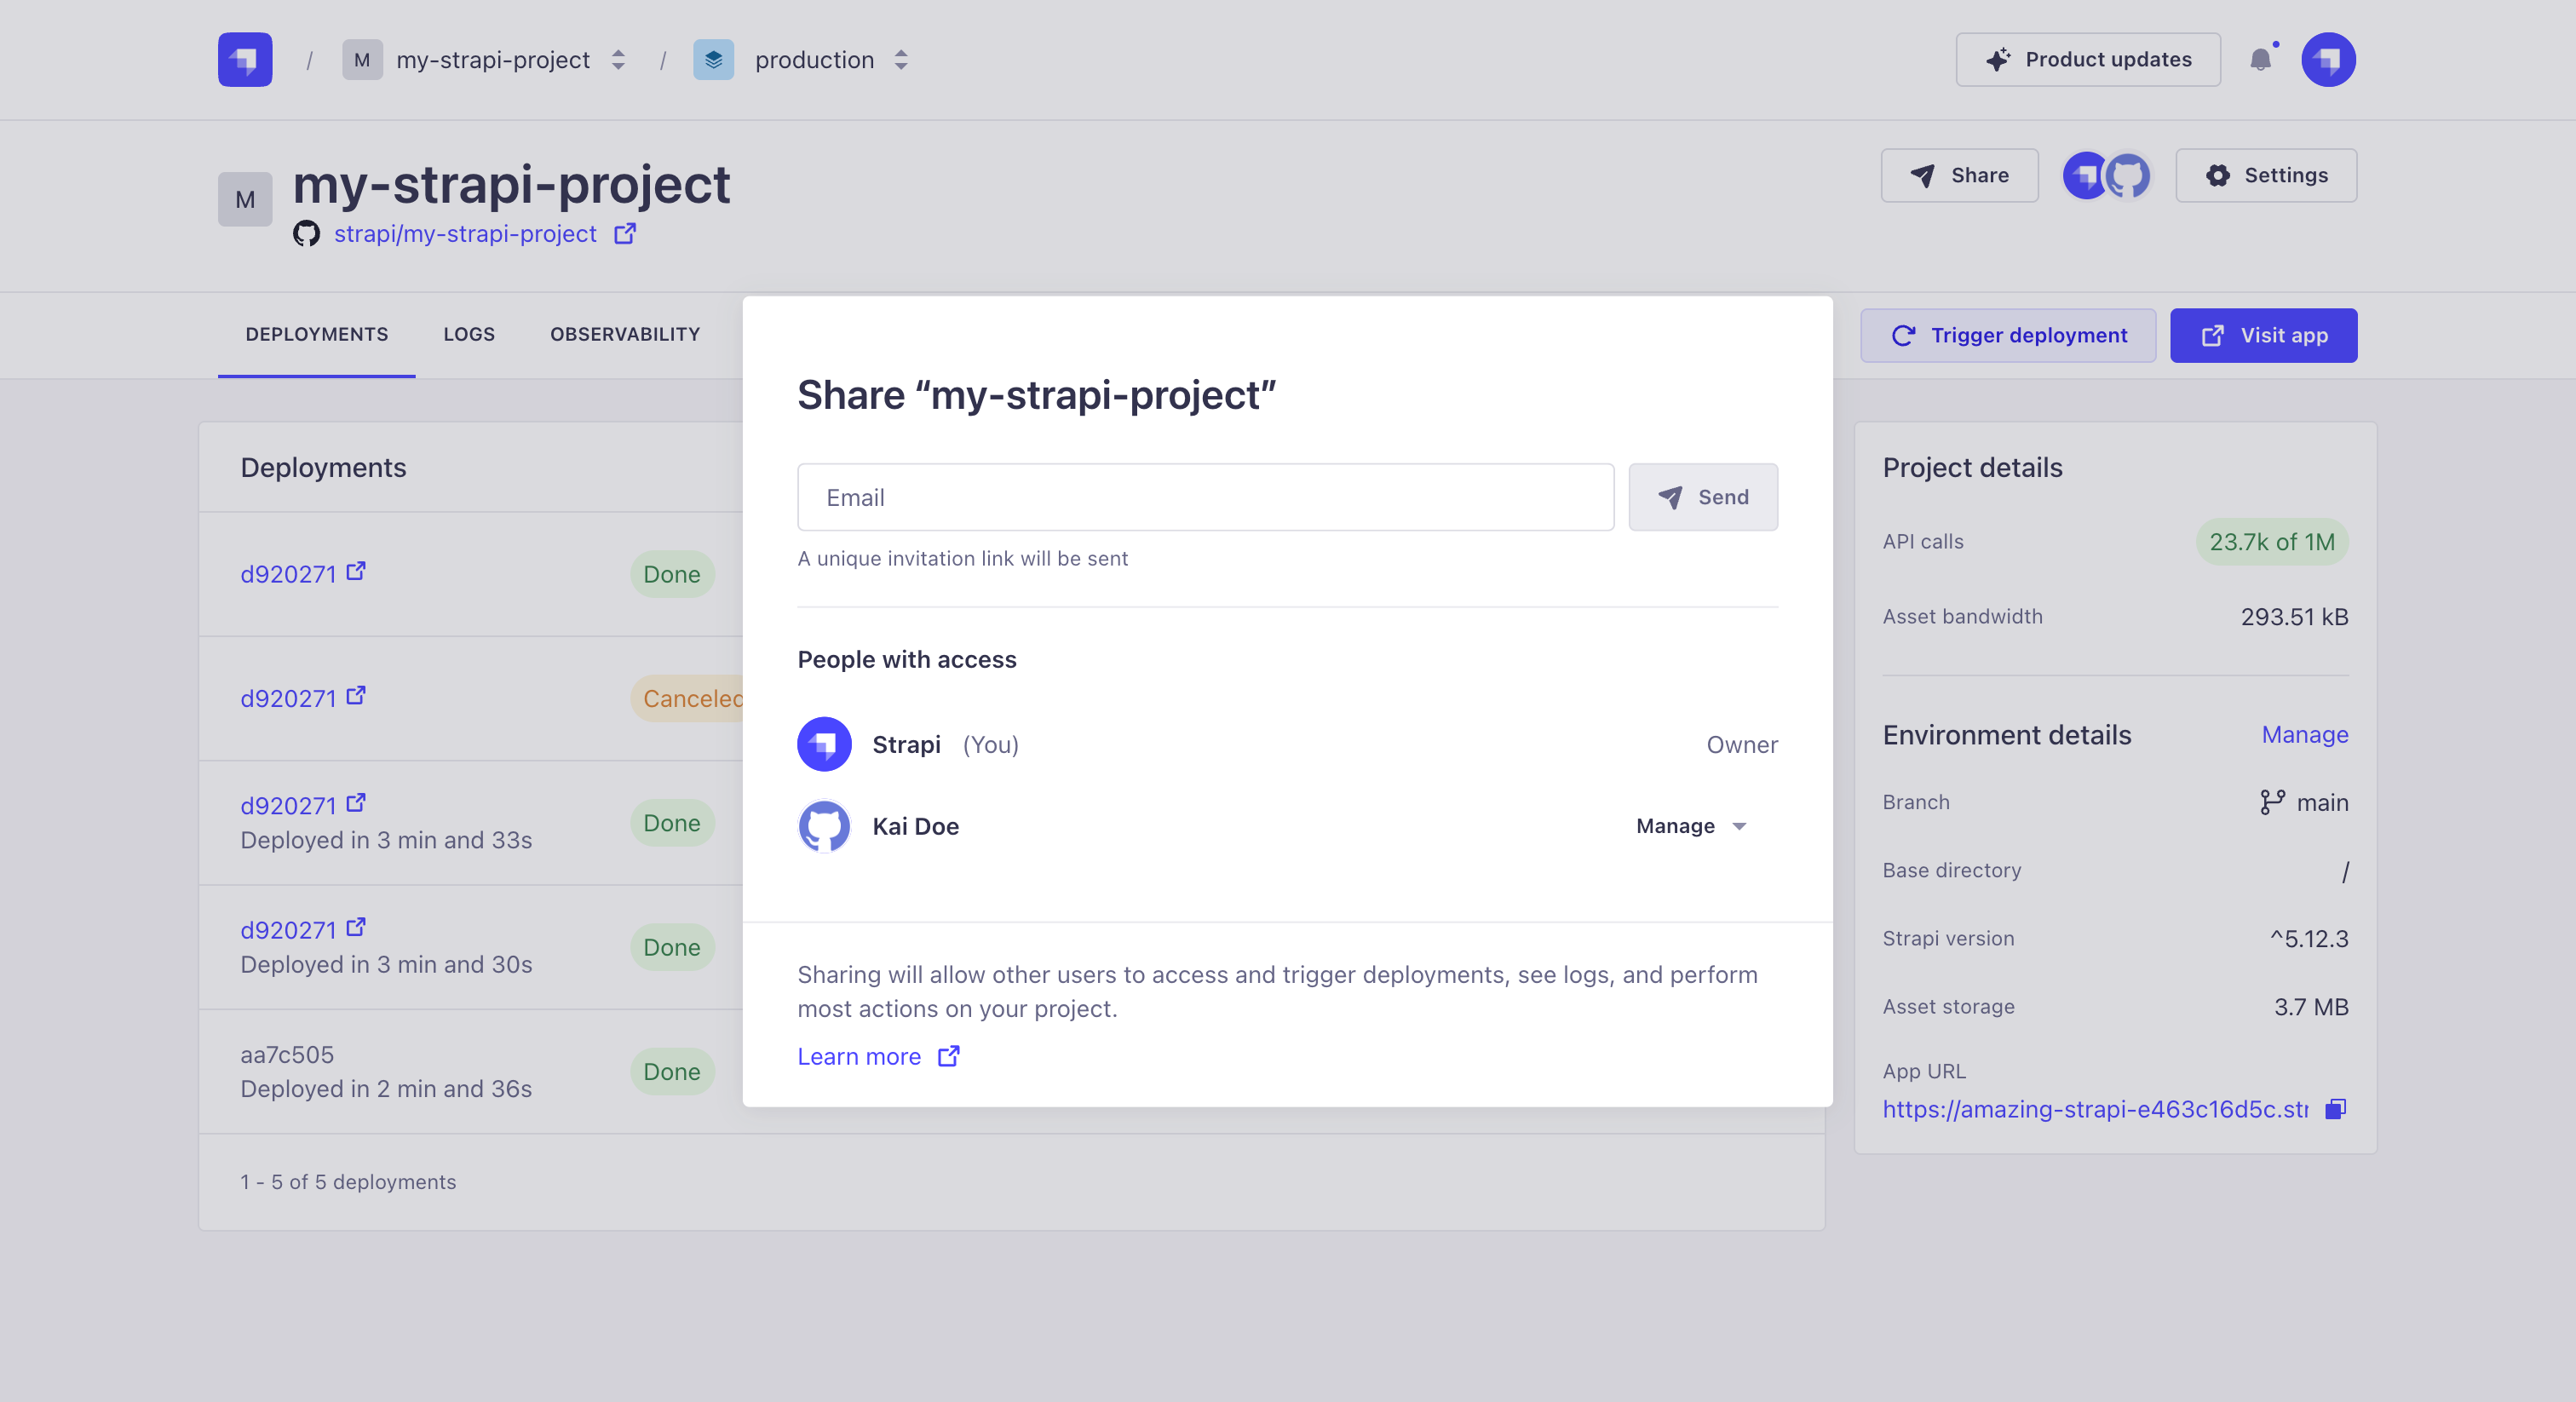This screenshot has height=1402, width=2576.
Task: Click the 23.7k of 1M API calls badge
Action: tap(2272, 542)
